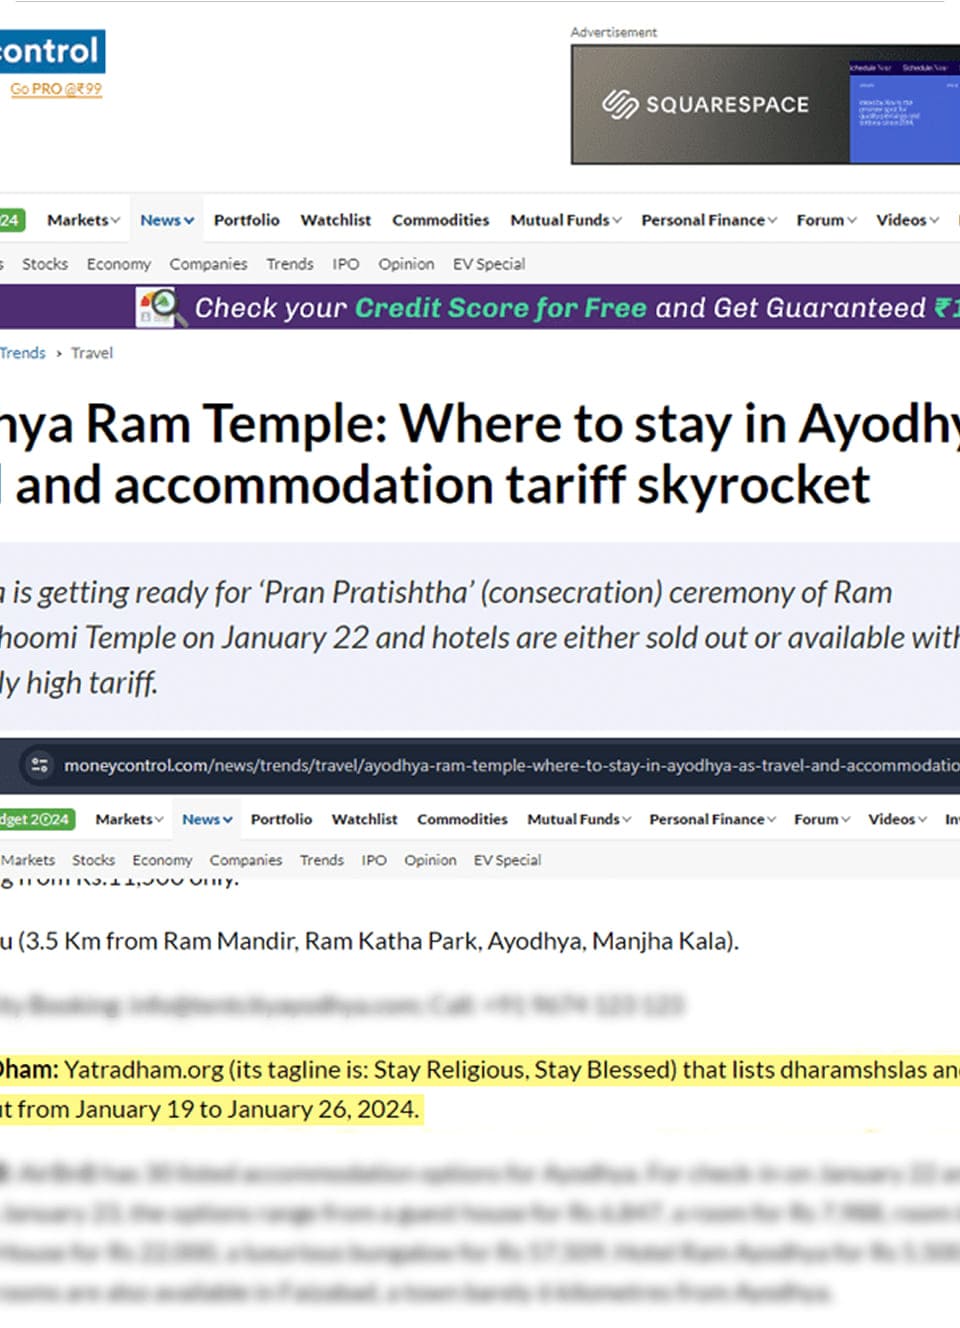Click the blue Squarespace ad preview image

coord(903,105)
